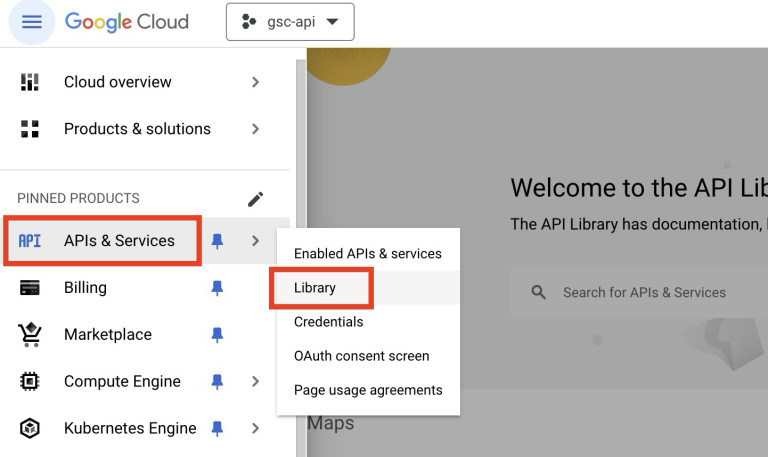Open Cloud overview
The width and height of the screenshot is (768, 457).
click(118, 82)
